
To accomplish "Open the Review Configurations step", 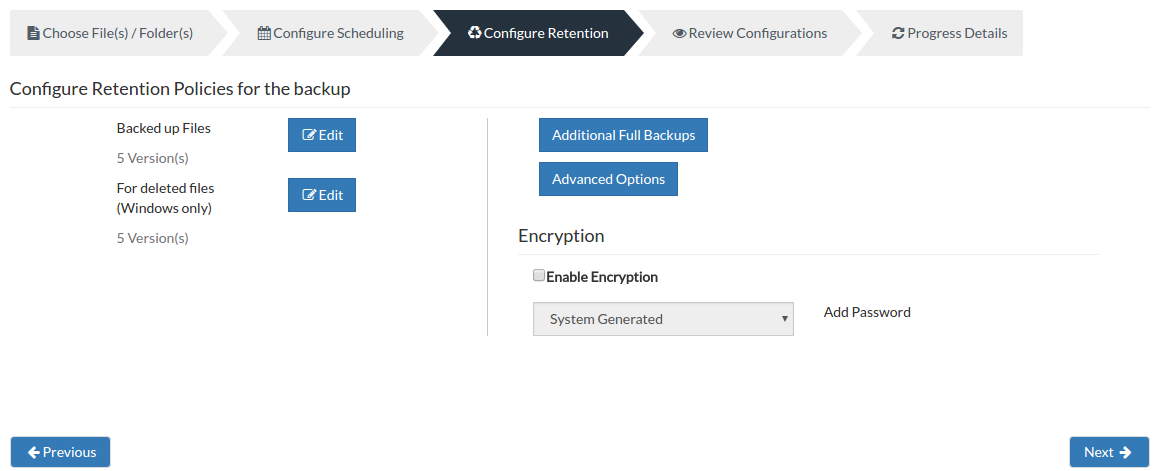I will click(x=750, y=33).
